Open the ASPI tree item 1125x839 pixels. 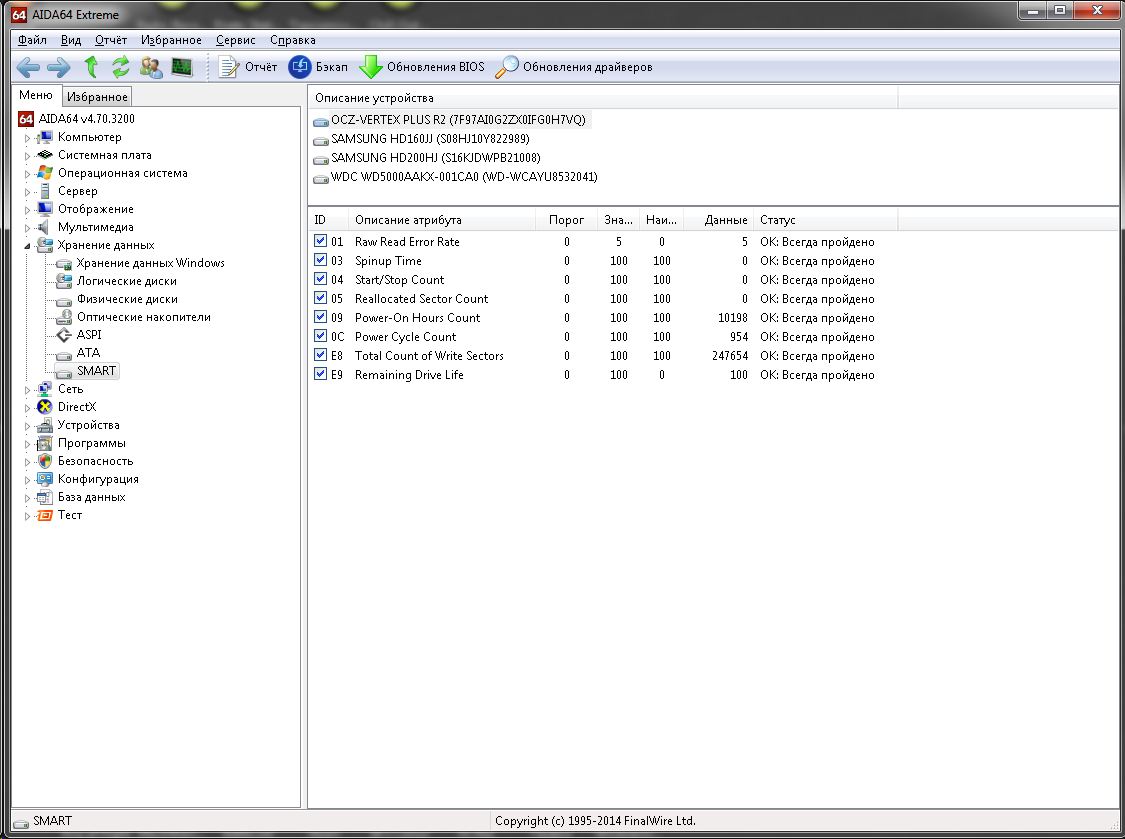89,334
